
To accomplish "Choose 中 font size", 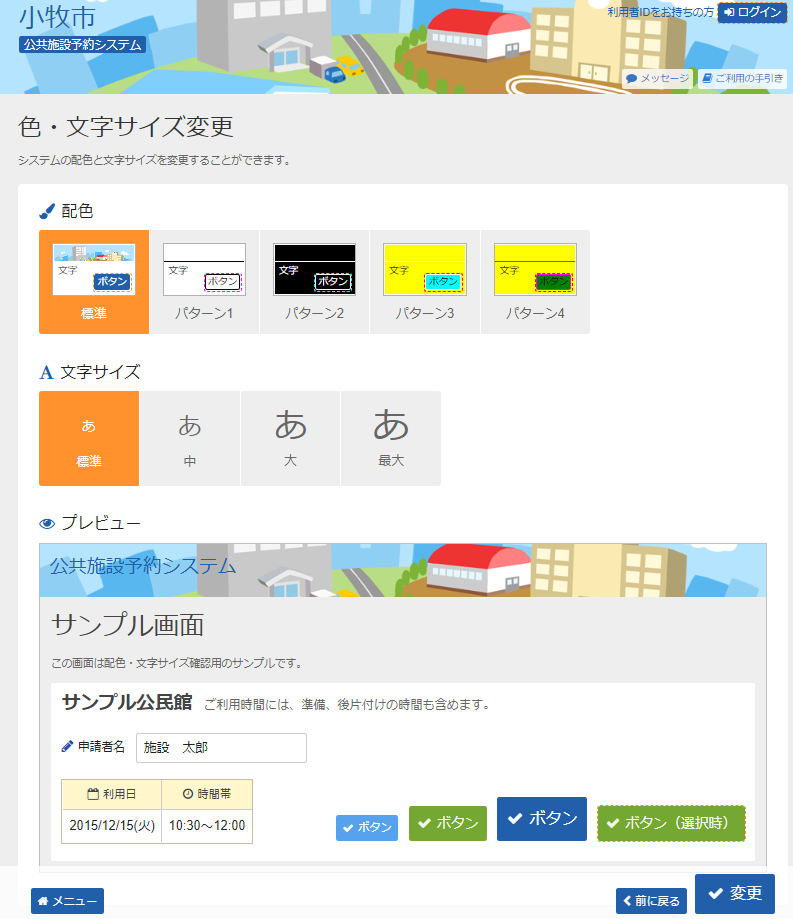I will [x=190, y=438].
